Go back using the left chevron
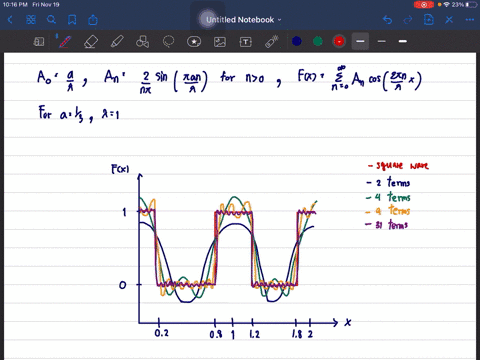 point(10,20)
